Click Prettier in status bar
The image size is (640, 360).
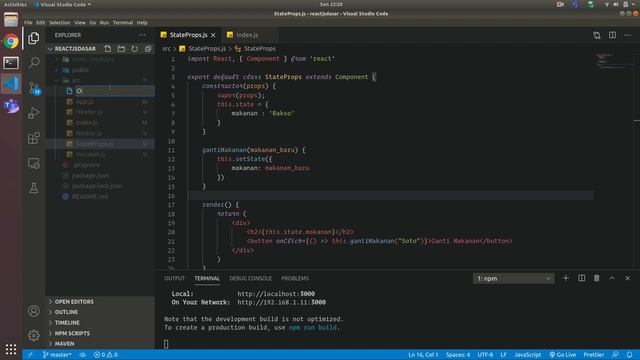coord(593,354)
